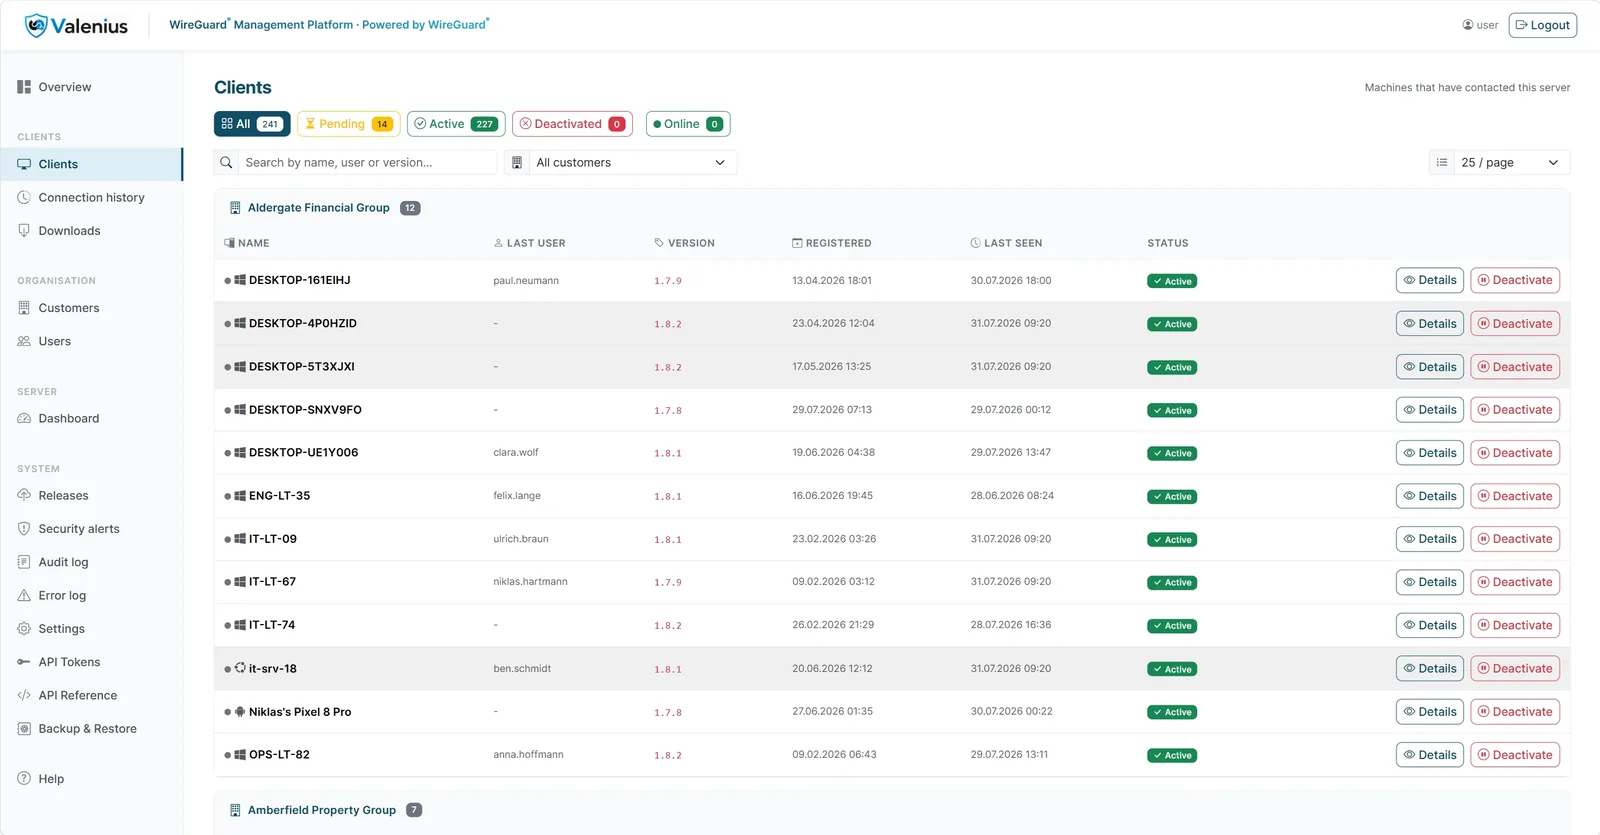Sort by the NAME column header
The image size is (1600, 835).
point(247,243)
